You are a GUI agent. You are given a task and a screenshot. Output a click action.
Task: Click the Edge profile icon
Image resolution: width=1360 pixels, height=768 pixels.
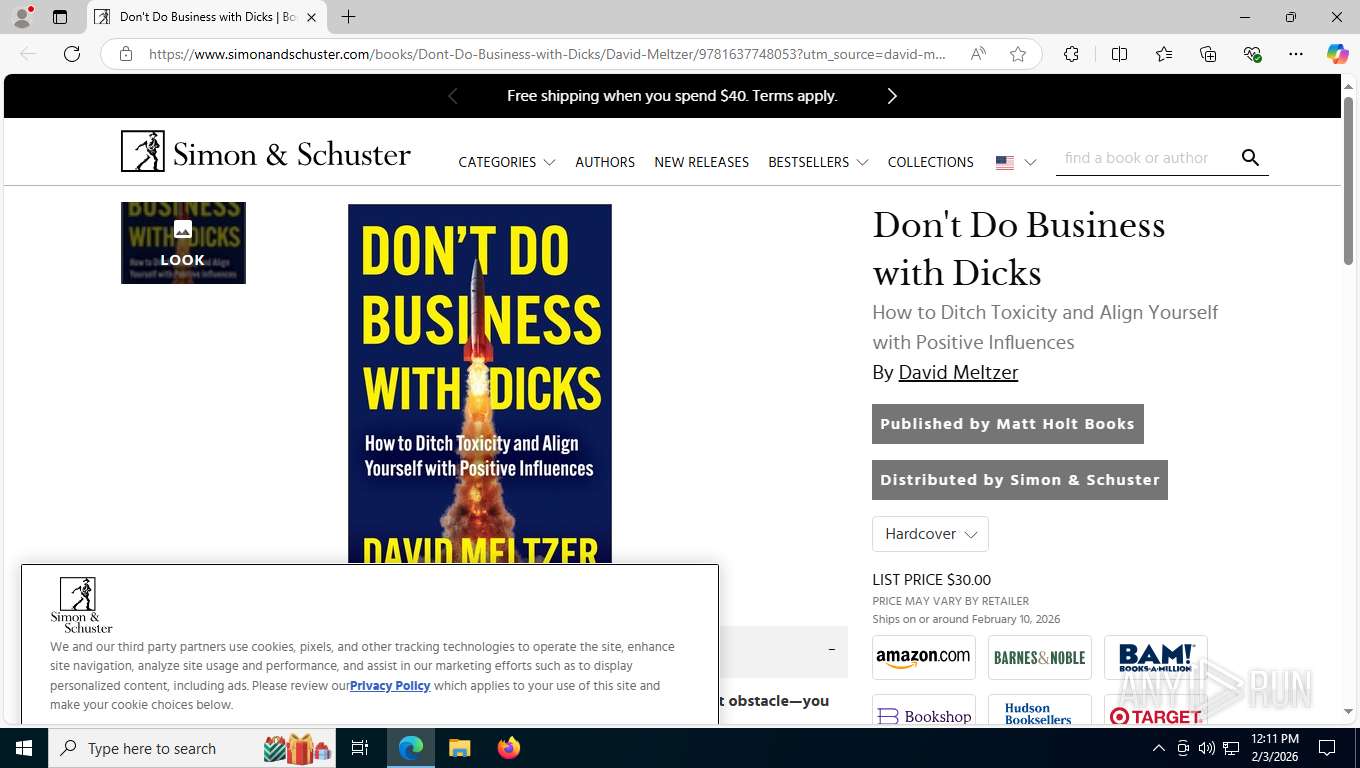[x=22, y=17]
